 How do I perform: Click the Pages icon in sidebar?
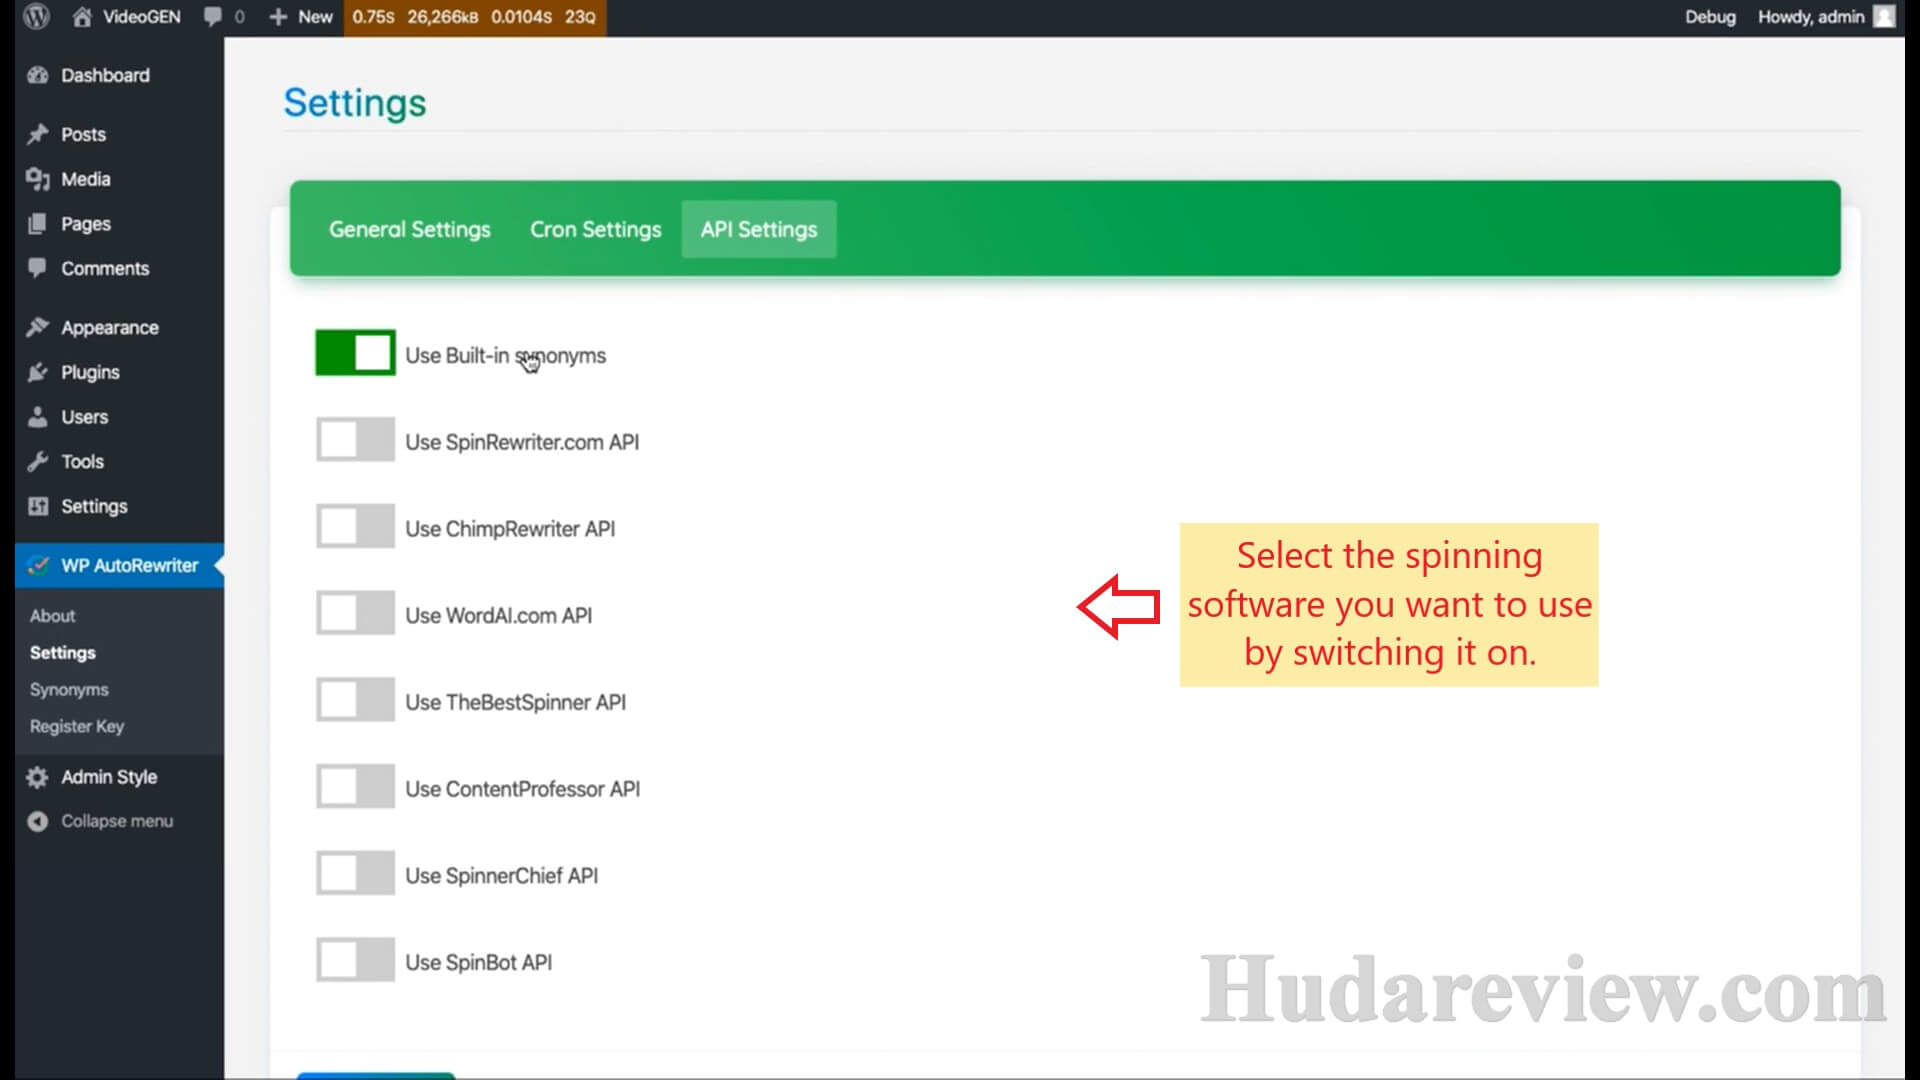pyautogui.click(x=38, y=224)
